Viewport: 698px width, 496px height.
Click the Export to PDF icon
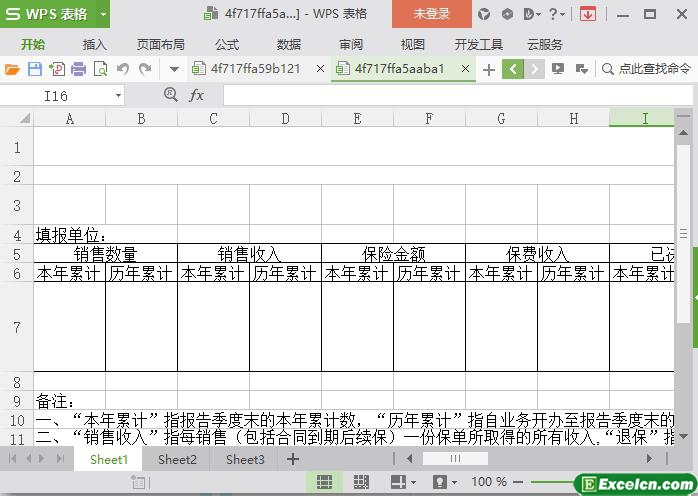coord(57,69)
